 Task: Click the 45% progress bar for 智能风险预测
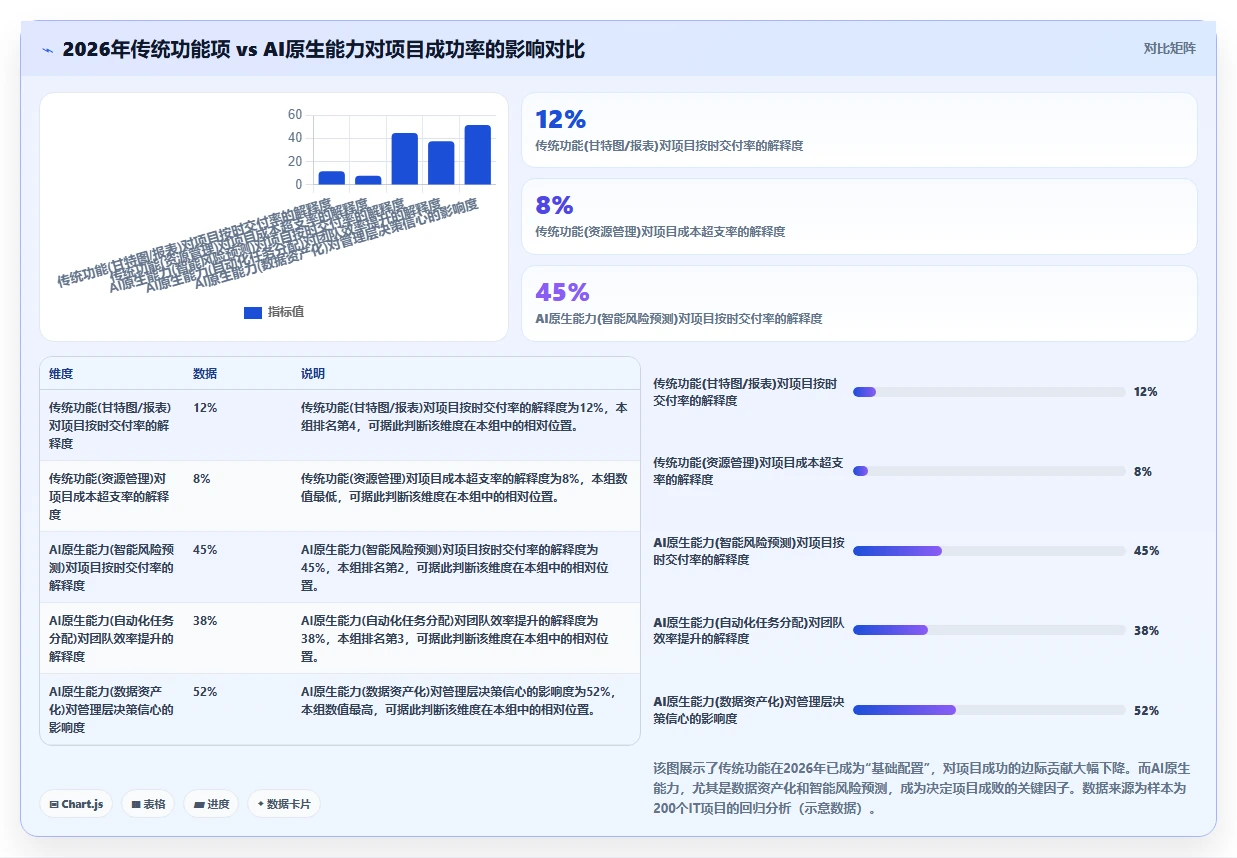tap(989, 551)
